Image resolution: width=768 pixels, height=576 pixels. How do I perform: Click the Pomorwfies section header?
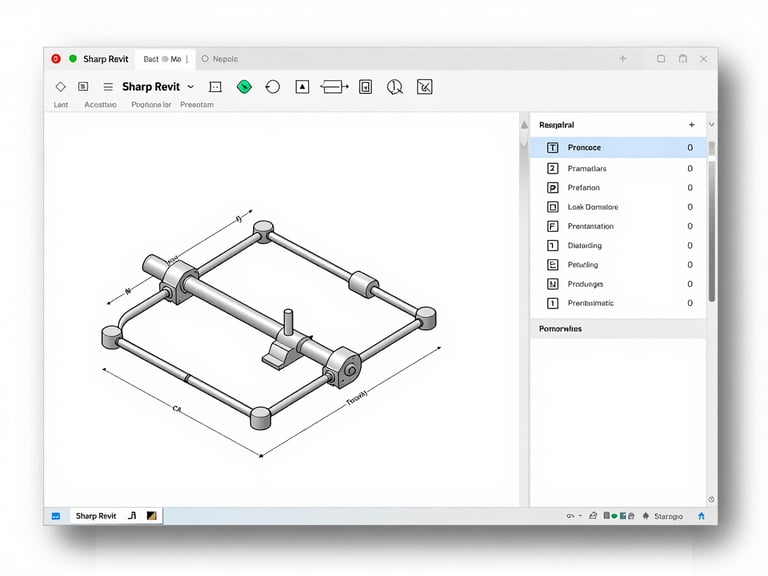click(x=618, y=329)
